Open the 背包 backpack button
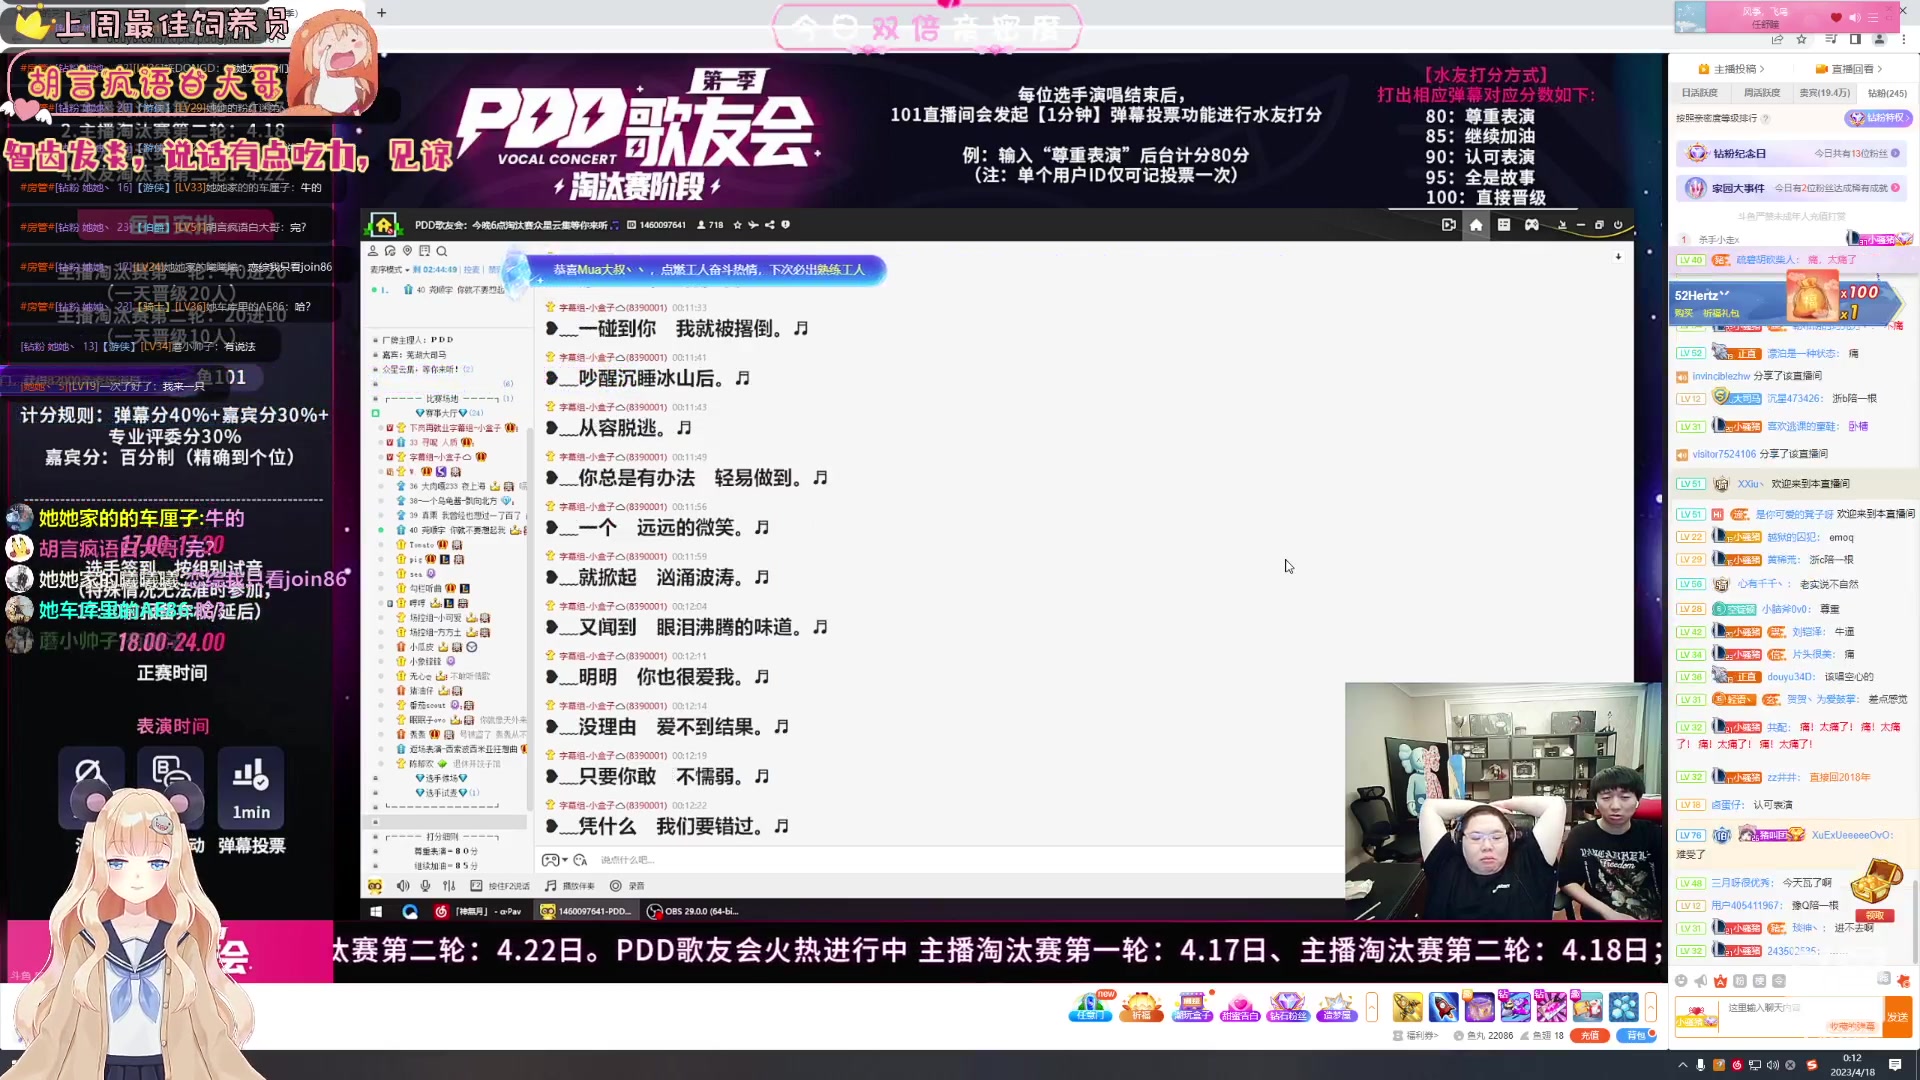The height and width of the screenshot is (1080, 1920). pos(1636,1036)
